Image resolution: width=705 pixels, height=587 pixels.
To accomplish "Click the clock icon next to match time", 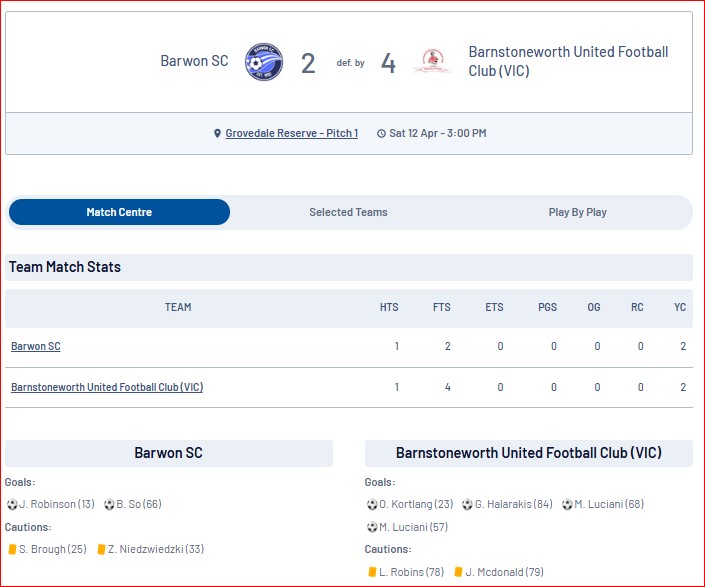I will [381, 133].
